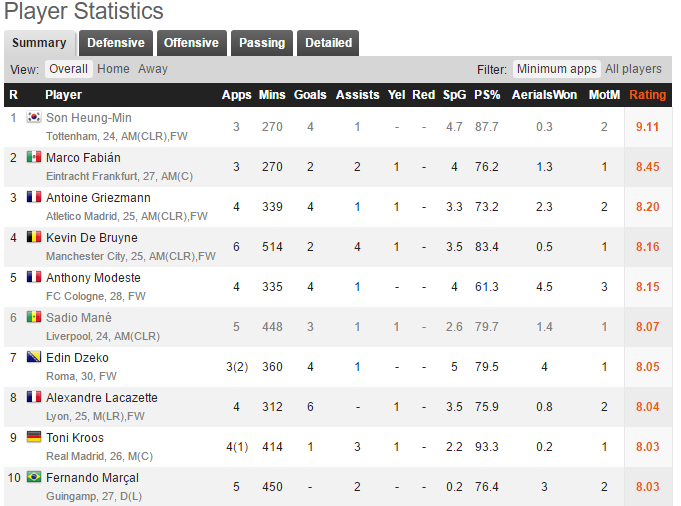Image resolution: width=681 pixels, height=506 pixels.
Task: Click the Belgium flag beside Kevin De Bruyne
Action: coord(34,237)
